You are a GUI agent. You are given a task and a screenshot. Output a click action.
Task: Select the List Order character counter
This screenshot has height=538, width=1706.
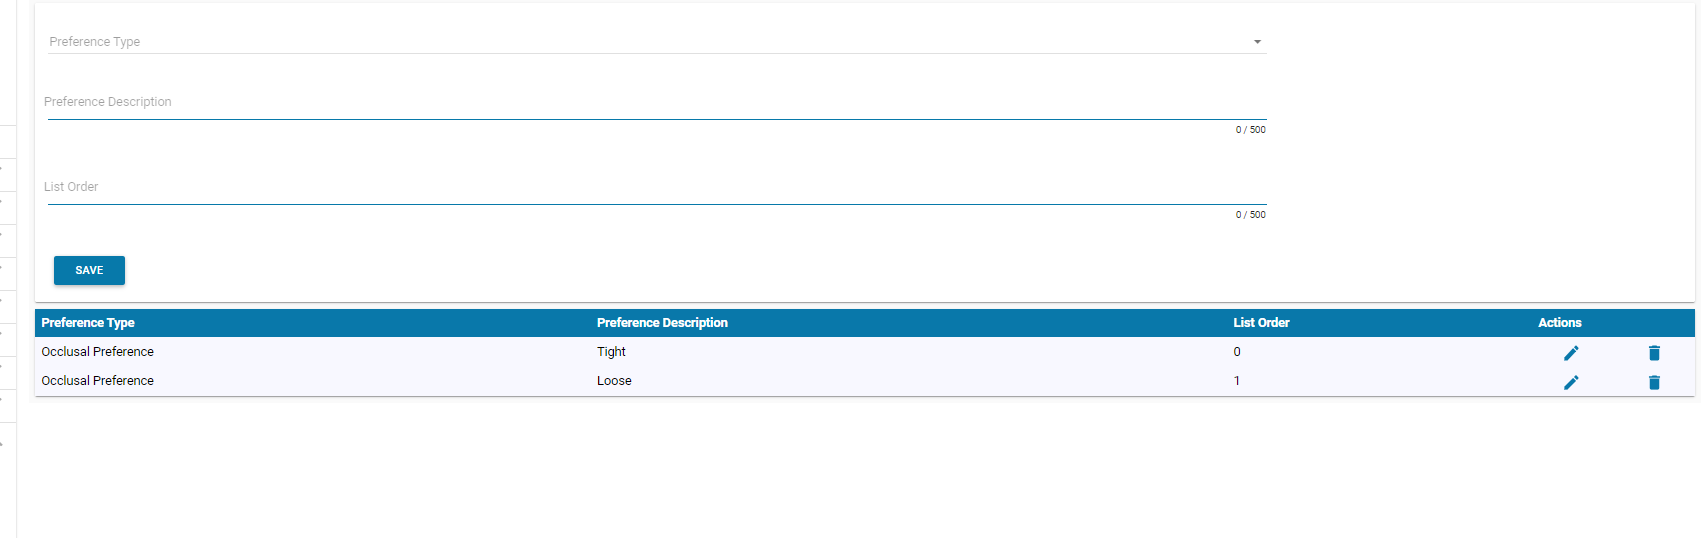pyautogui.click(x=1250, y=215)
